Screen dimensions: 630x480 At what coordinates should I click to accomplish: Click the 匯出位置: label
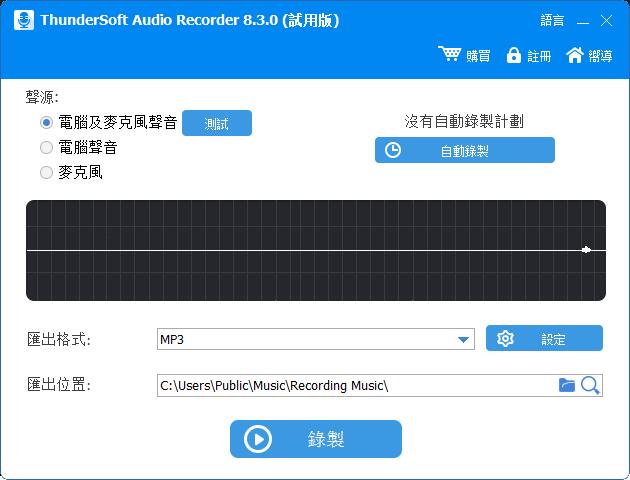(x=59, y=385)
